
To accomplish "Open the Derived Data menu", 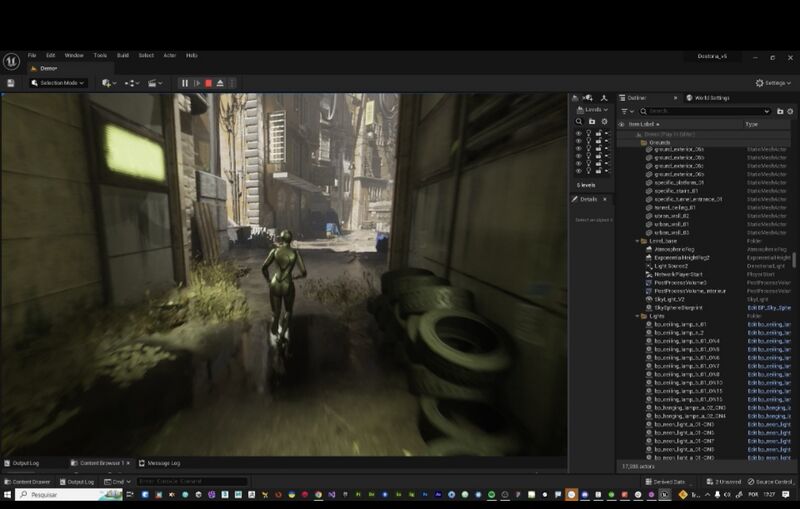I will [665, 481].
